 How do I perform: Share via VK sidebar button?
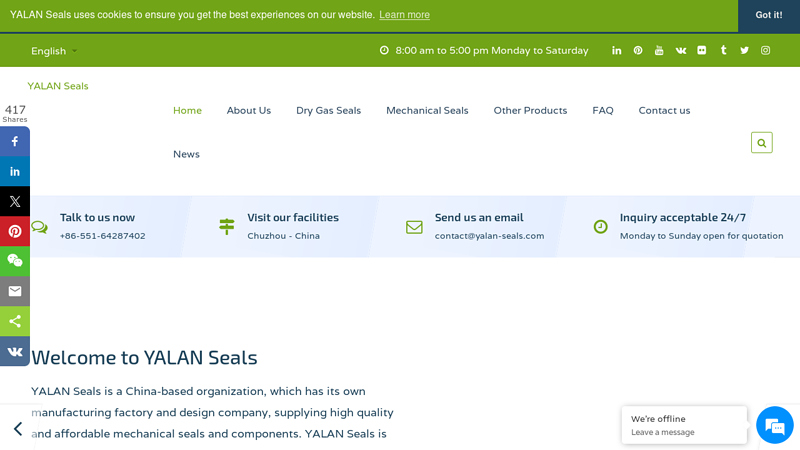click(15, 351)
